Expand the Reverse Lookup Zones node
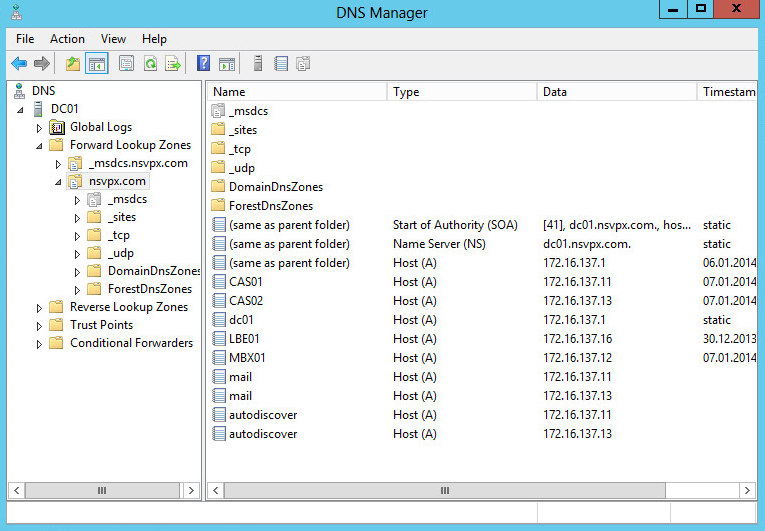This screenshot has height=531, width=765. tap(40, 308)
